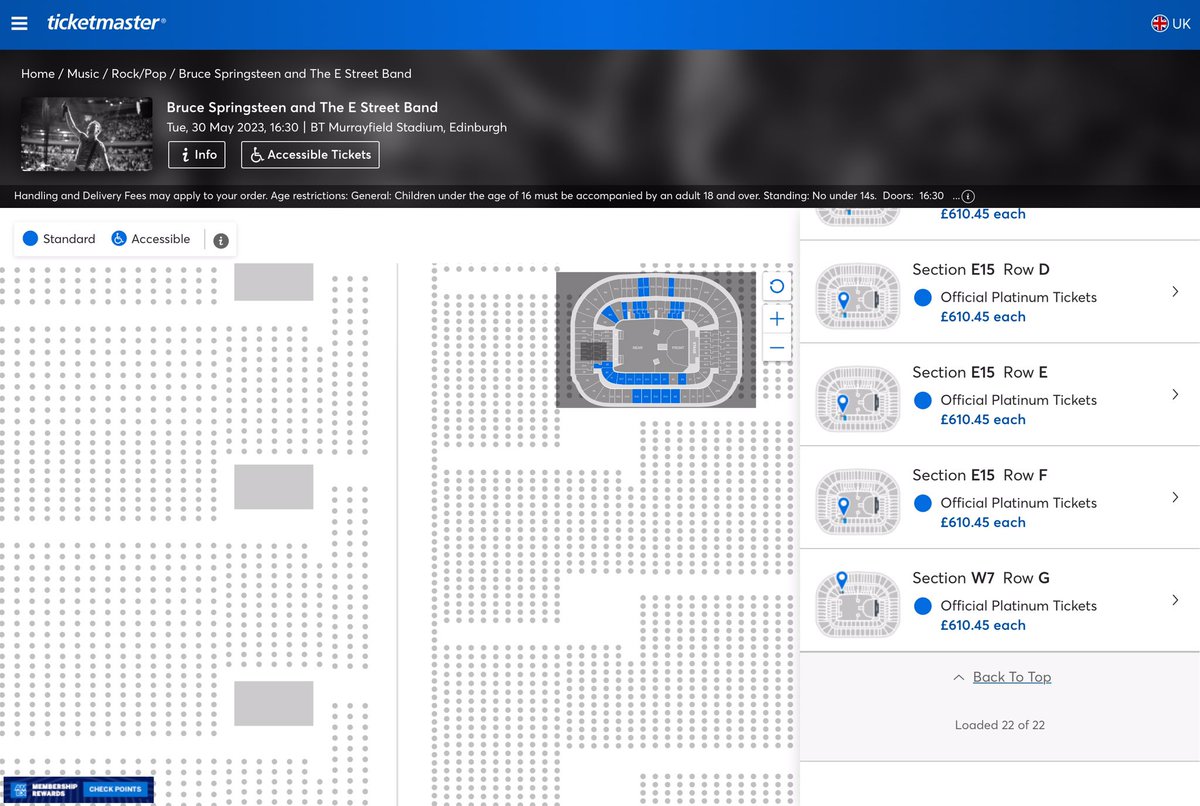Click £610.45 price in Row G listing
Viewport: 1200px width, 806px height.
pyautogui.click(x=983, y=626)
